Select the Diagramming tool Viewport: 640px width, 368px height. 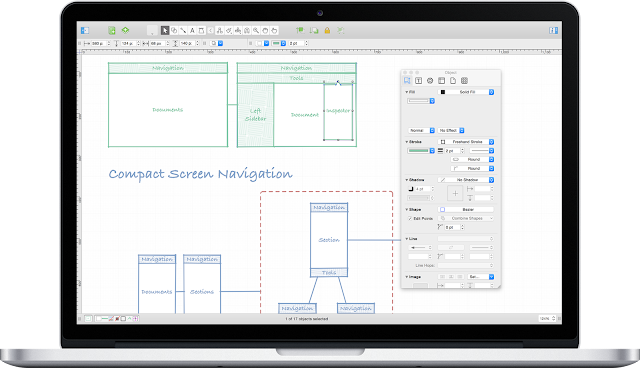click(220, 31)
